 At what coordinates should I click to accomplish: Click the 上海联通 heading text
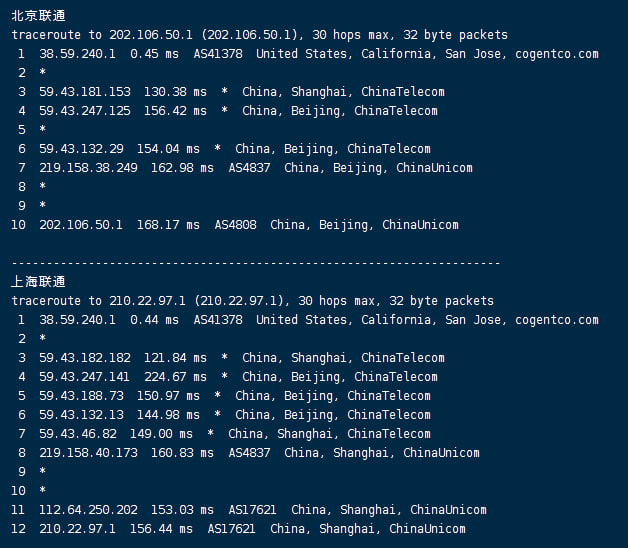[40, 282]
